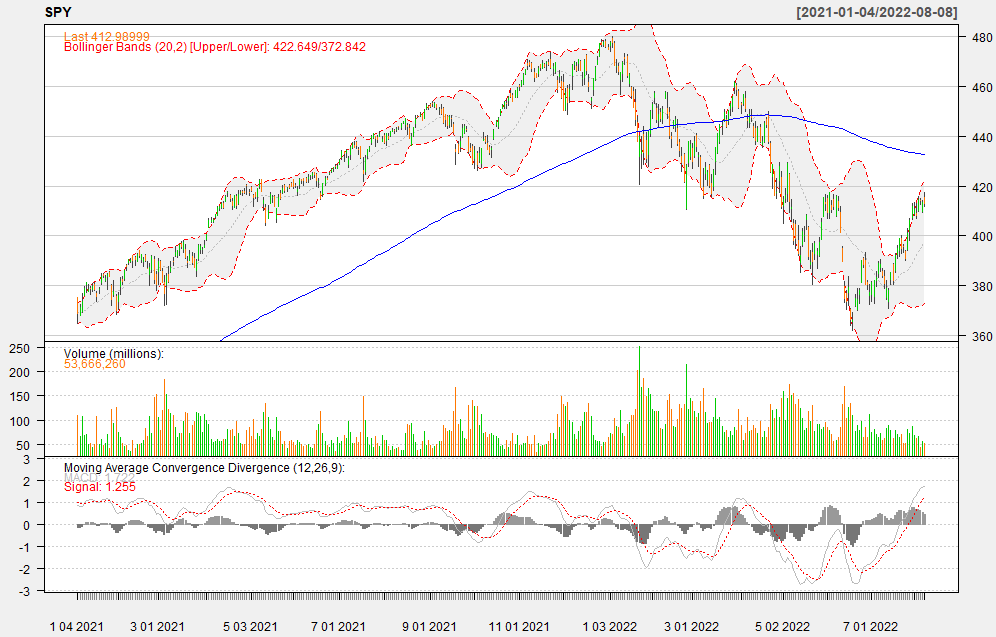This screenshot has width=996, height=637.
Task: Click the Moving Average Convergence Divergence label
Action: pos(204,467)
